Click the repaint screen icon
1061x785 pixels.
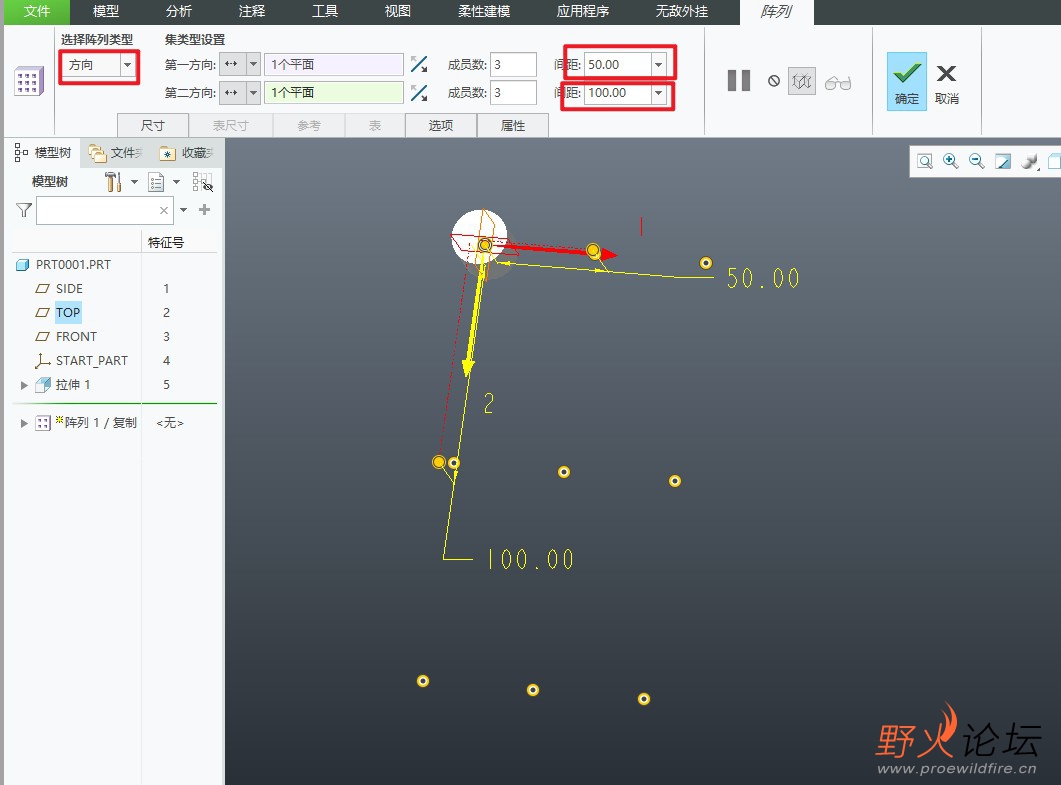pos(1003,161)
